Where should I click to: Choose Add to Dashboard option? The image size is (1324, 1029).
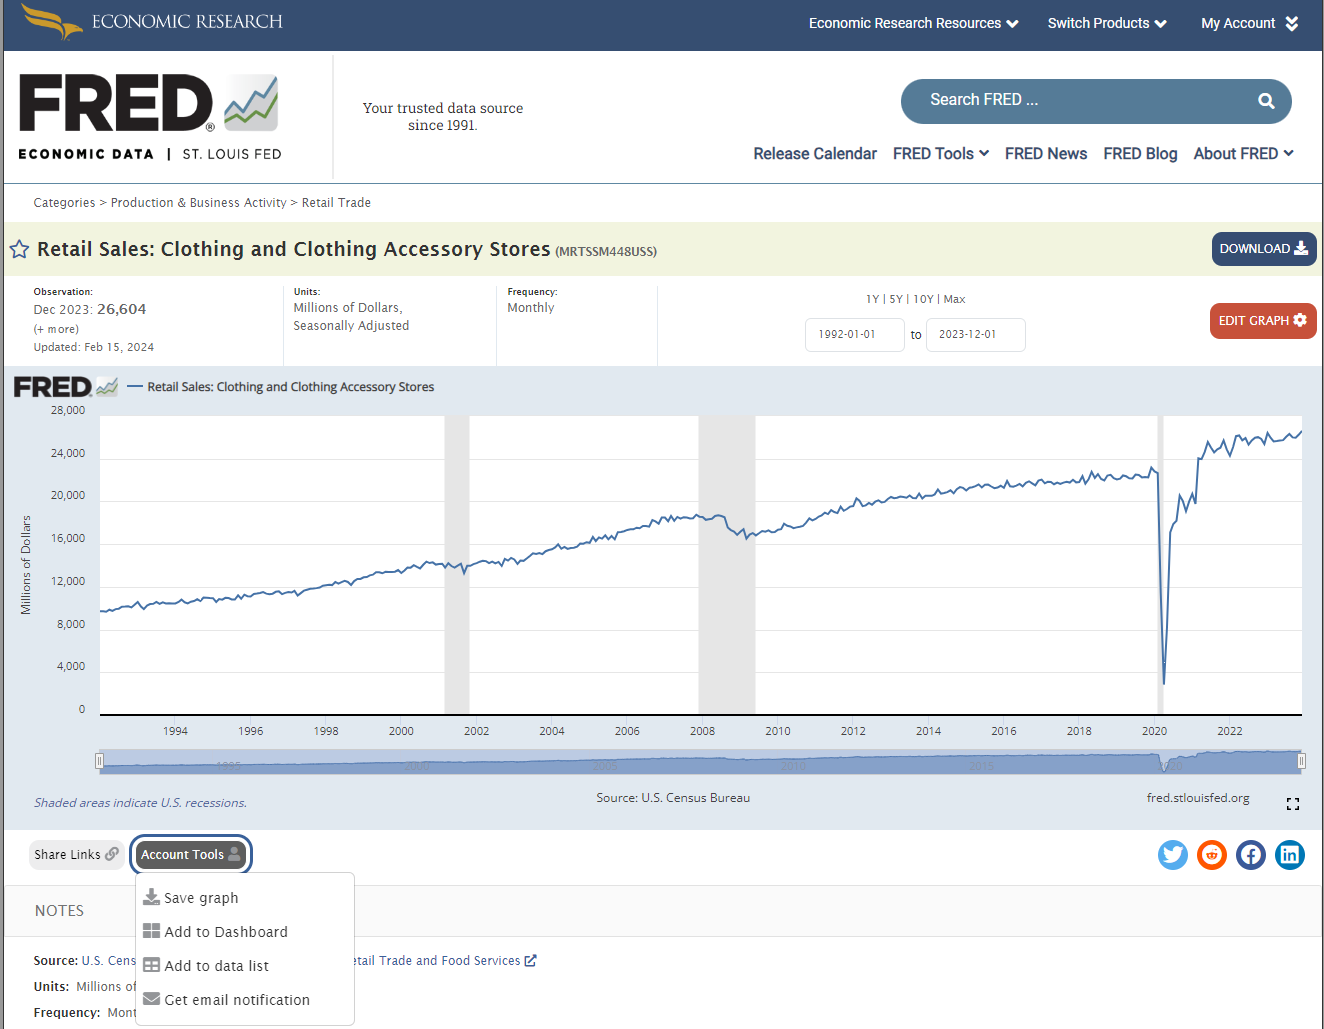225,932
